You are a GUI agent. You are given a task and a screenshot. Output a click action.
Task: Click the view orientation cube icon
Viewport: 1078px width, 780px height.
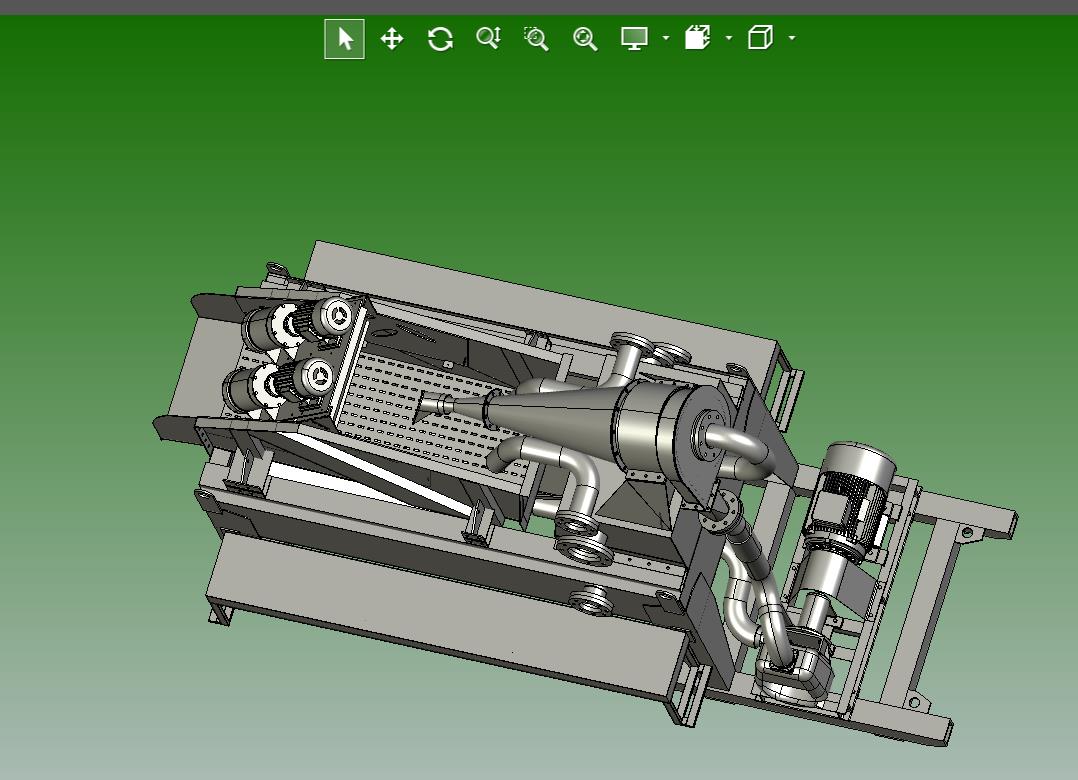coord(760,38)
